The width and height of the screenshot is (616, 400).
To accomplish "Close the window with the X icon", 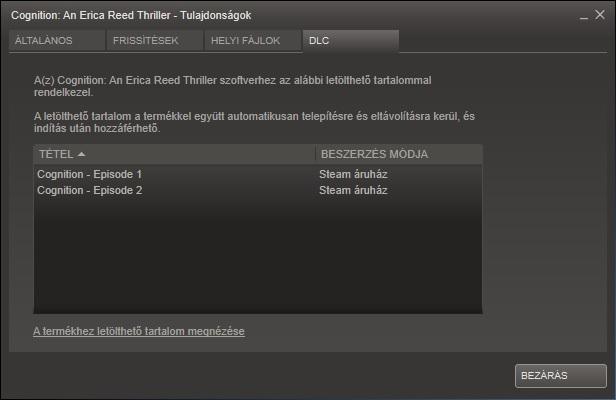I will [600, 15].
